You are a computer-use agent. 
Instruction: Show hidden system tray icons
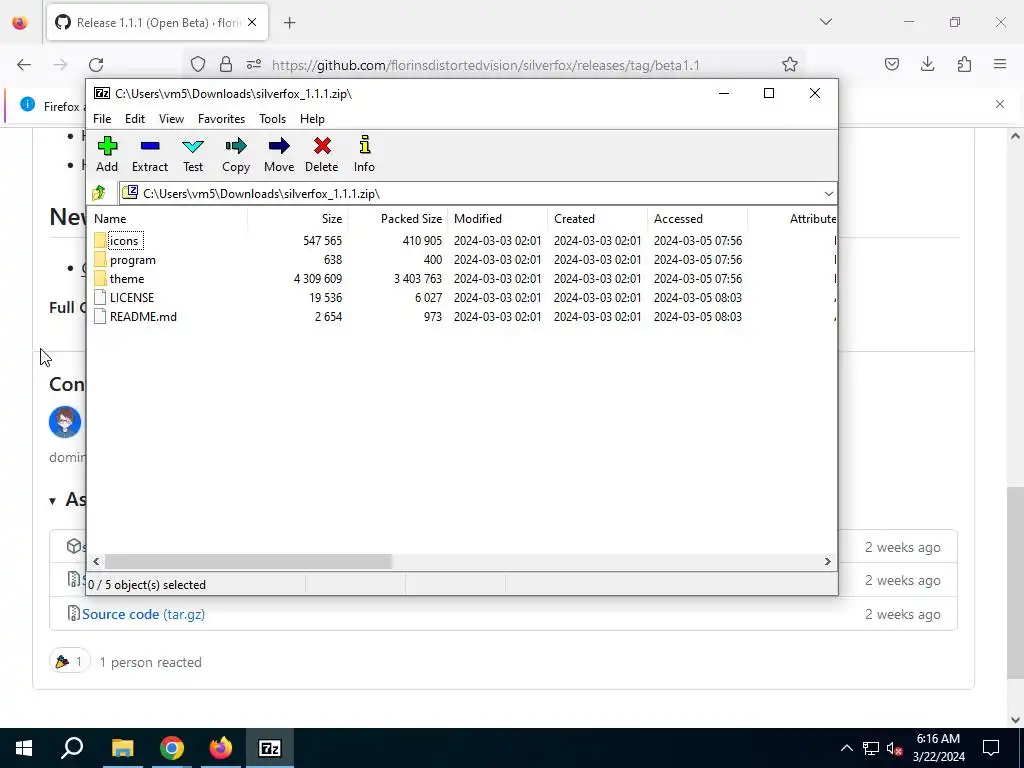click(846, 748)
